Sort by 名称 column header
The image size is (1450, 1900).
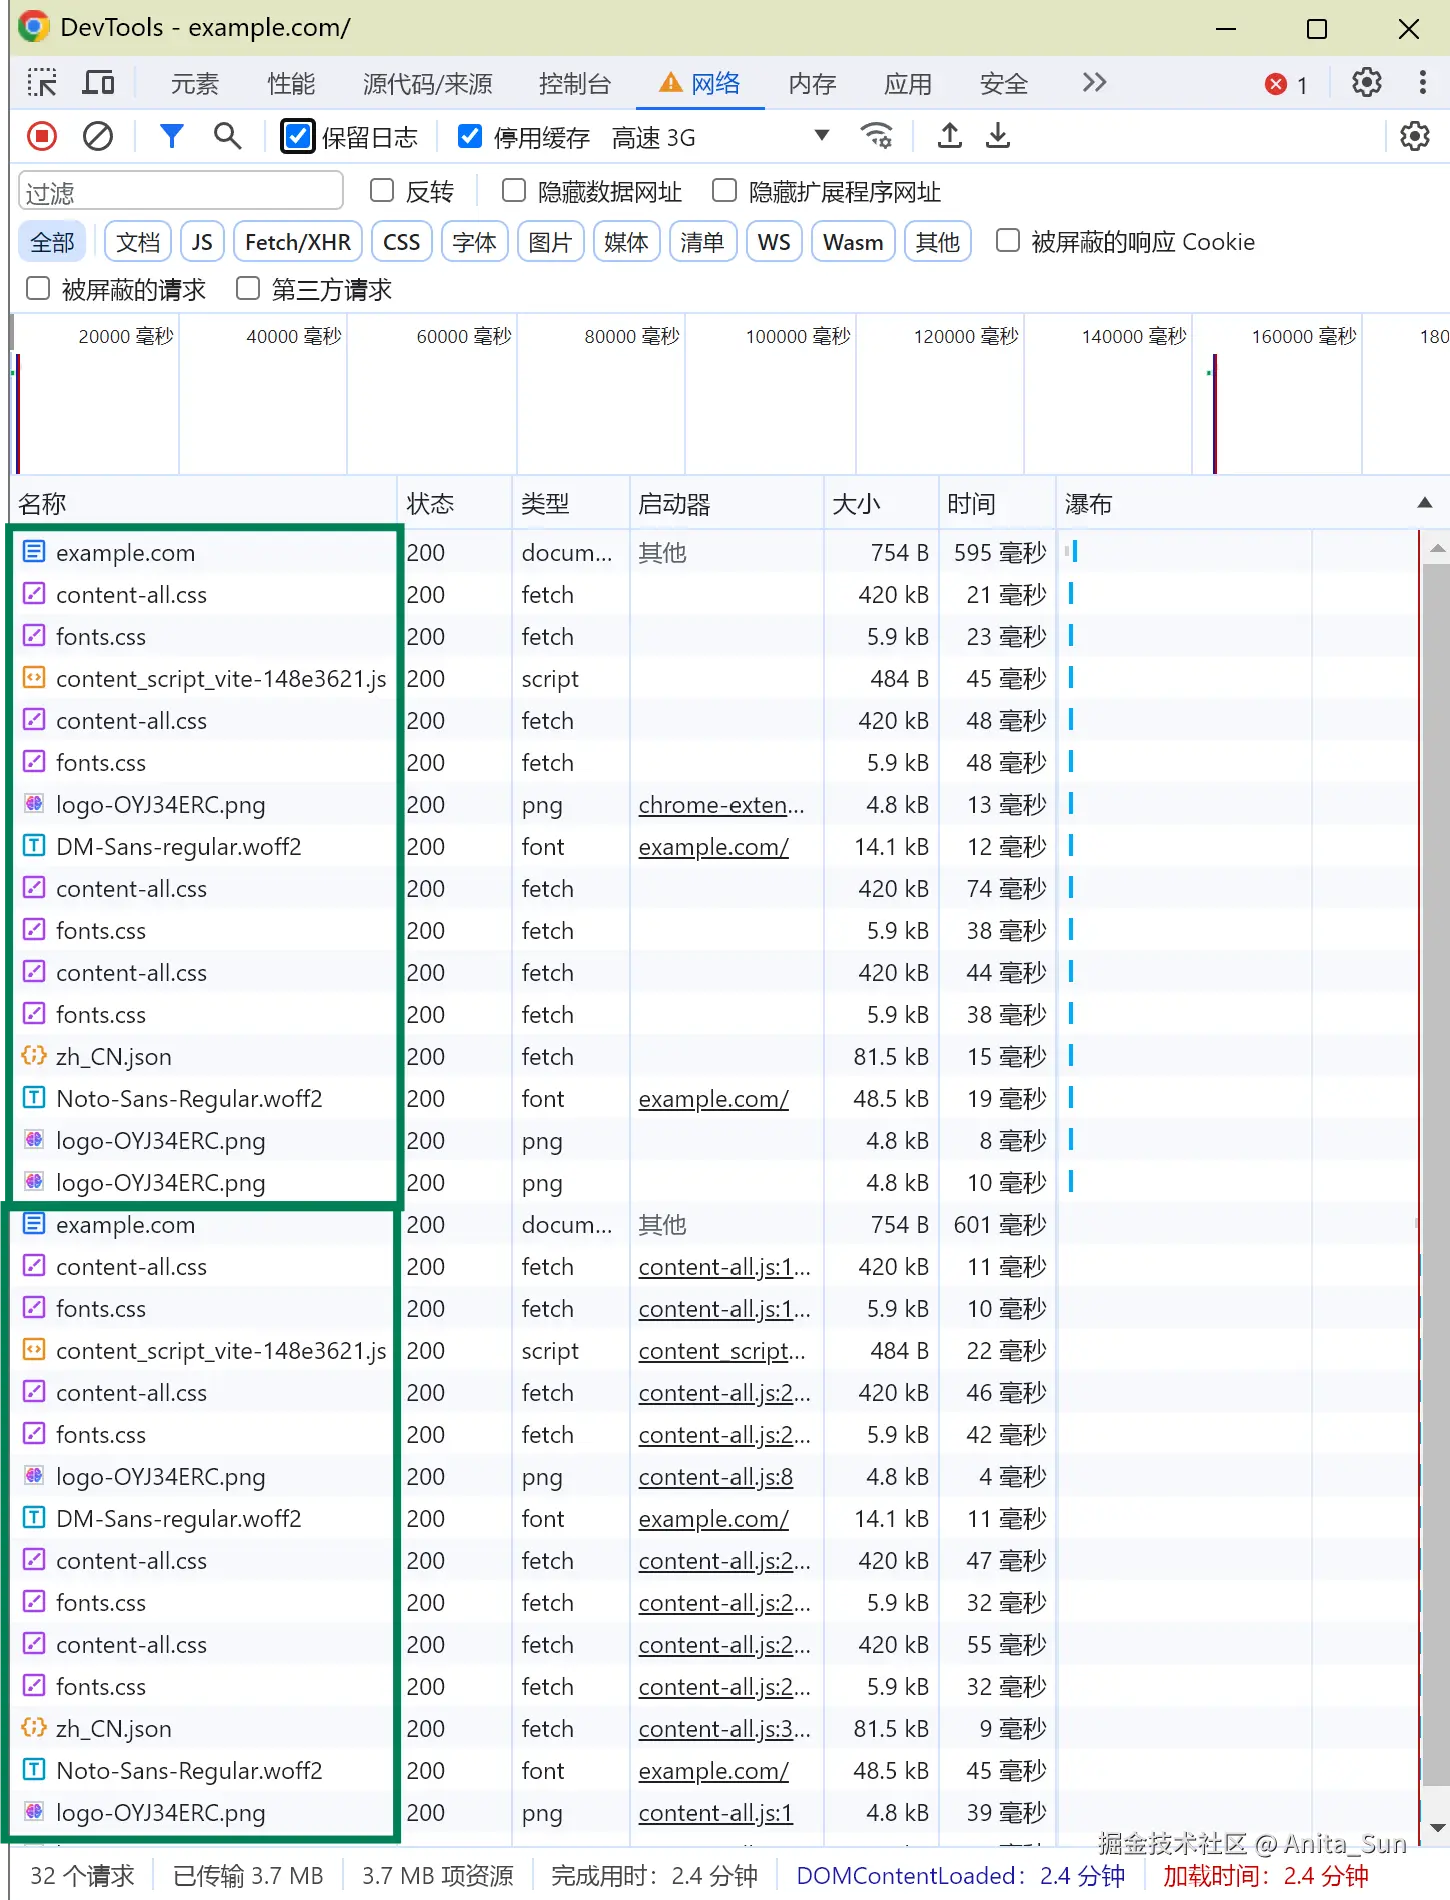pyautogui.click(x=204, y=504)
